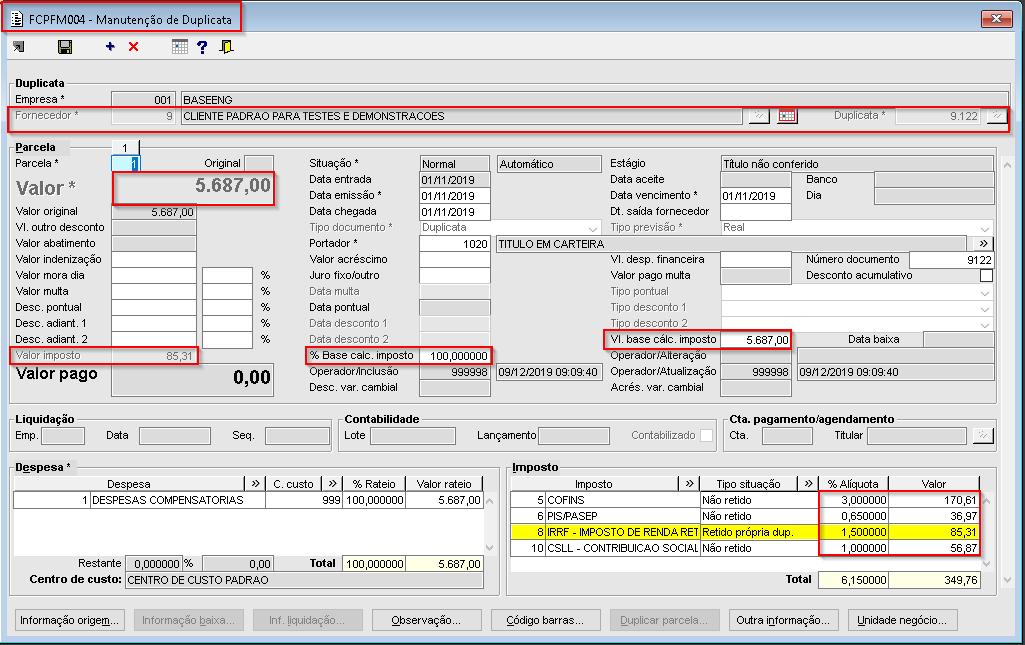This screenshot has height=645, width=1025.
Task: Click the Informação origem button
Action: click(69, 620)
